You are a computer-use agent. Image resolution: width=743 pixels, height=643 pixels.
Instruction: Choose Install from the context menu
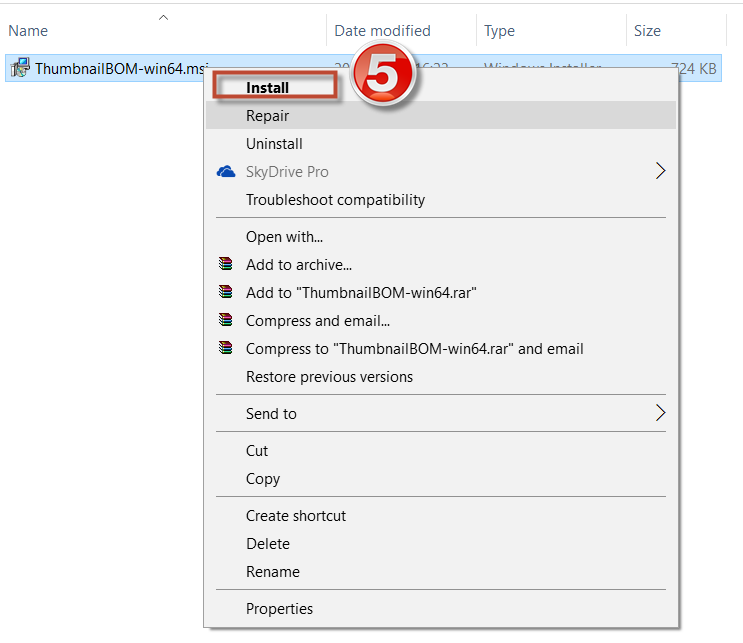tap(267, 88)
